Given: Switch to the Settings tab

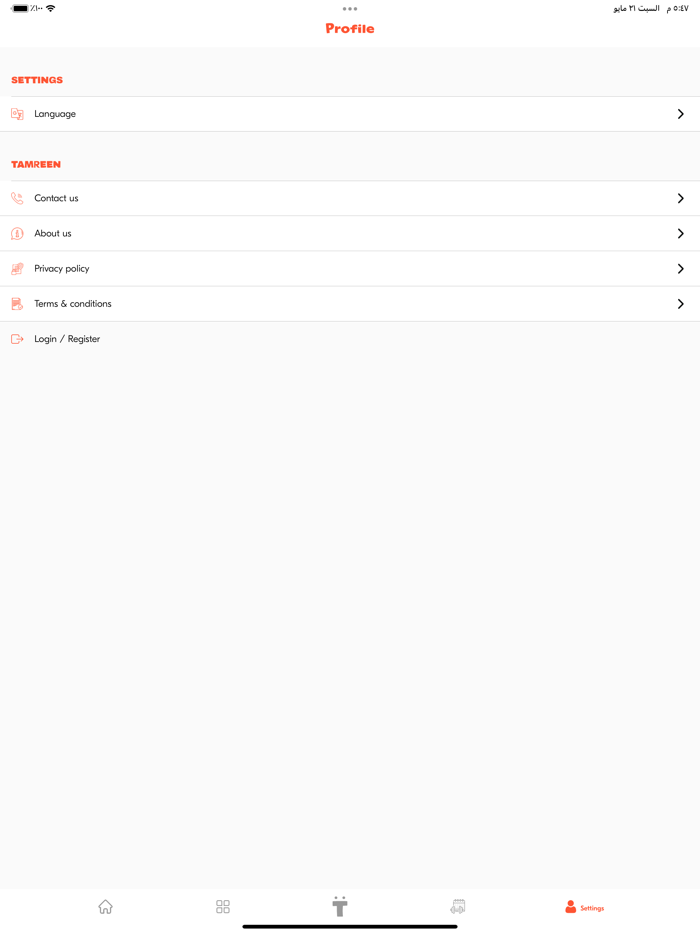Looking at the screenshot, I should click(x=583, y=907).
